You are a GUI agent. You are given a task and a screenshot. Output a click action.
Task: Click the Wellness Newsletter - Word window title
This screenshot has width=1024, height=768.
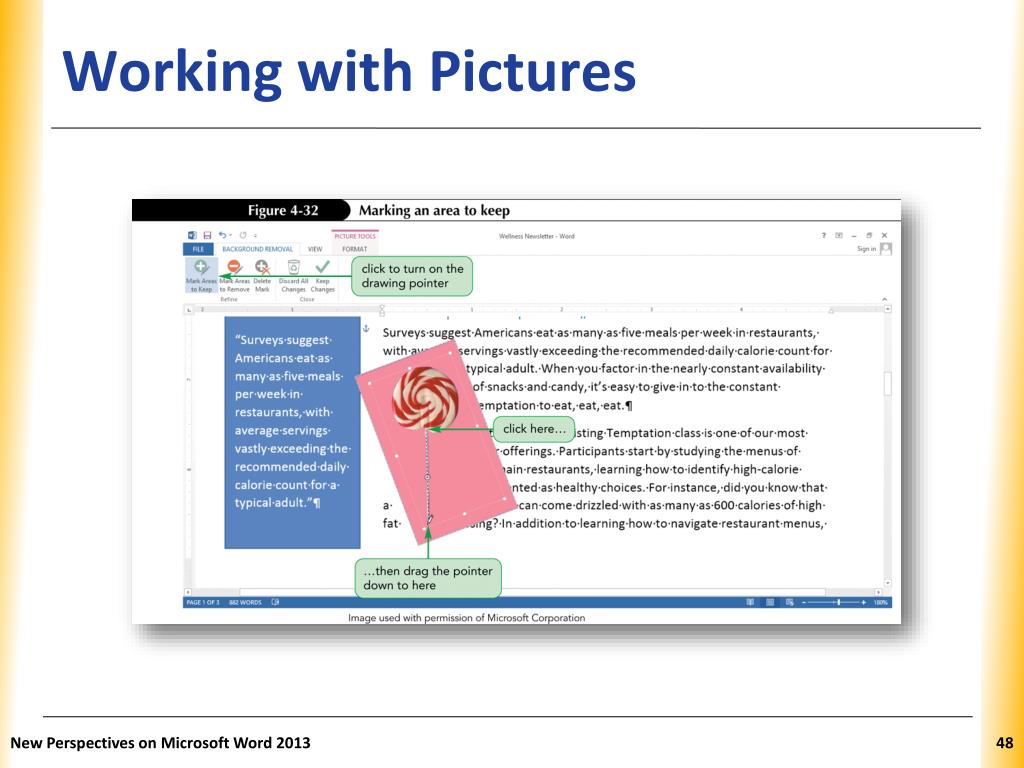point(537,236)
